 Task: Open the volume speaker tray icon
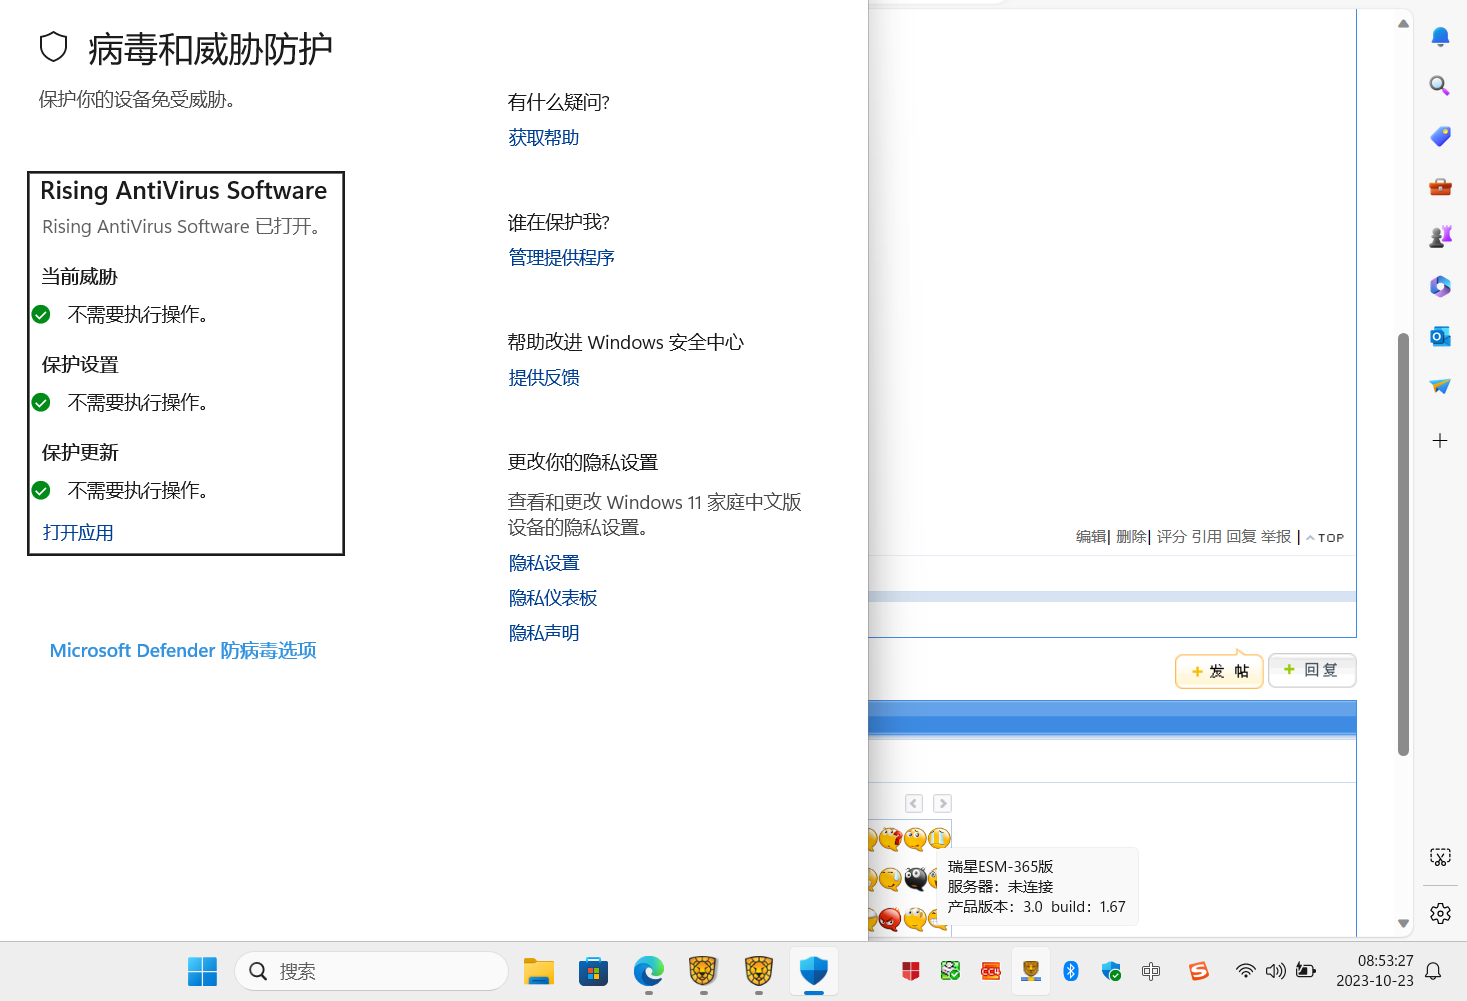pyautogui.click(x=1276, y=971)
